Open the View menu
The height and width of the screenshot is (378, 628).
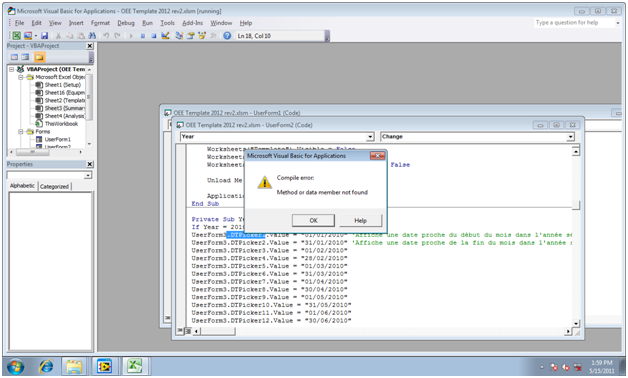click(x=55, y=23)
